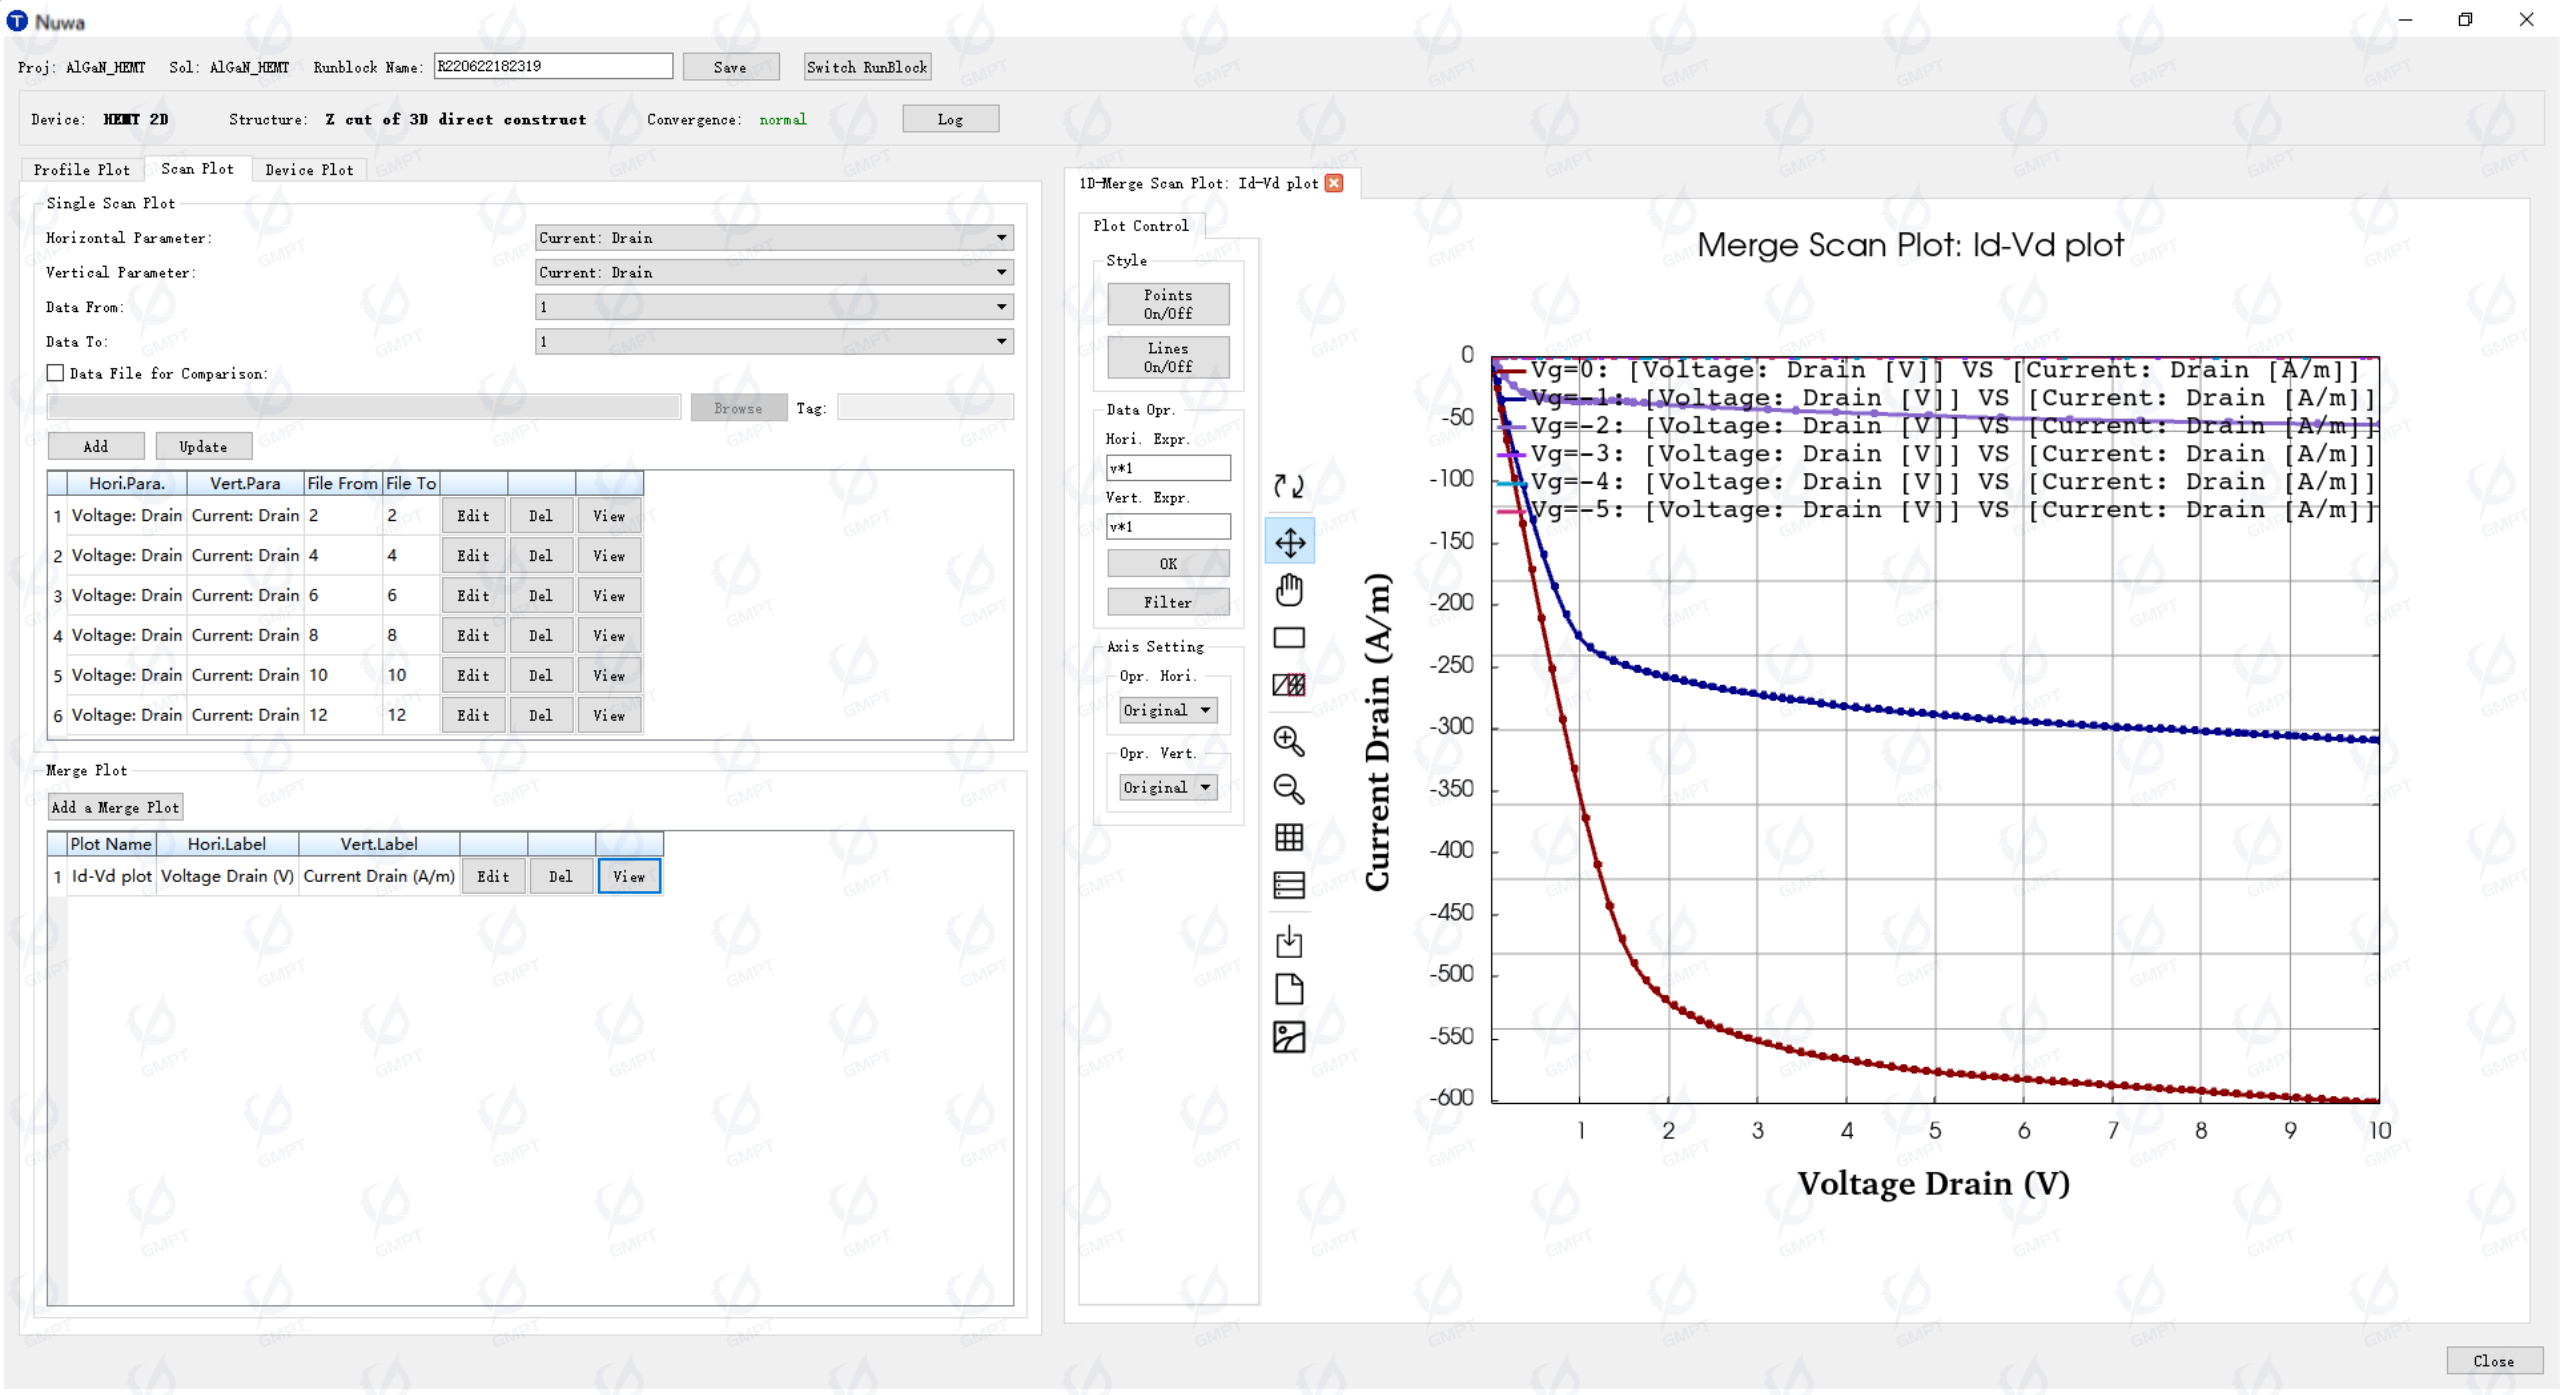Click the Nuwa application logo
The width and height of the screenshot is (2560, 1395).
[17, 21]
